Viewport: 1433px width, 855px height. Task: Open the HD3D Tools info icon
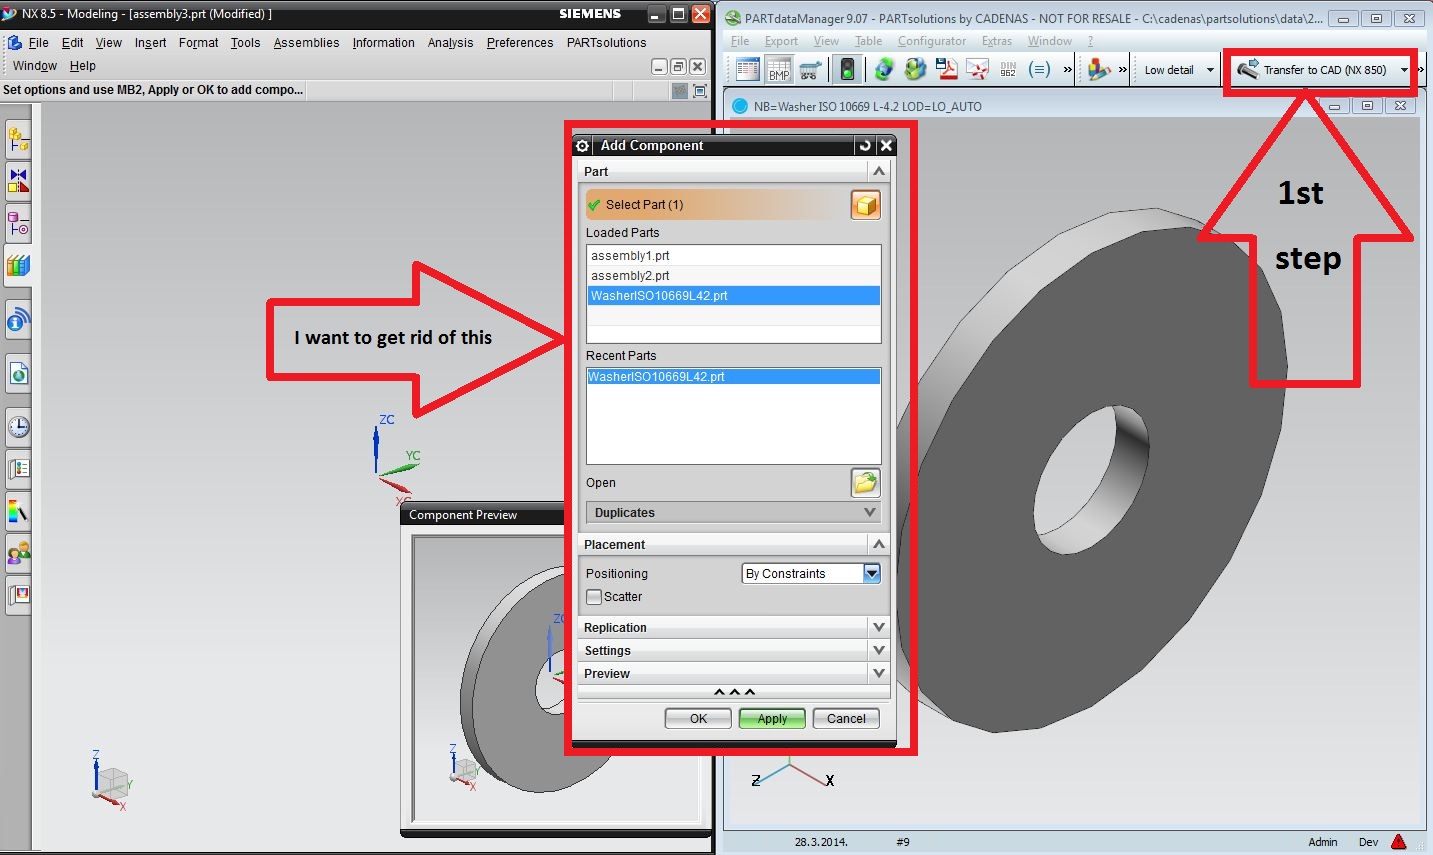(x=18, y=321)
